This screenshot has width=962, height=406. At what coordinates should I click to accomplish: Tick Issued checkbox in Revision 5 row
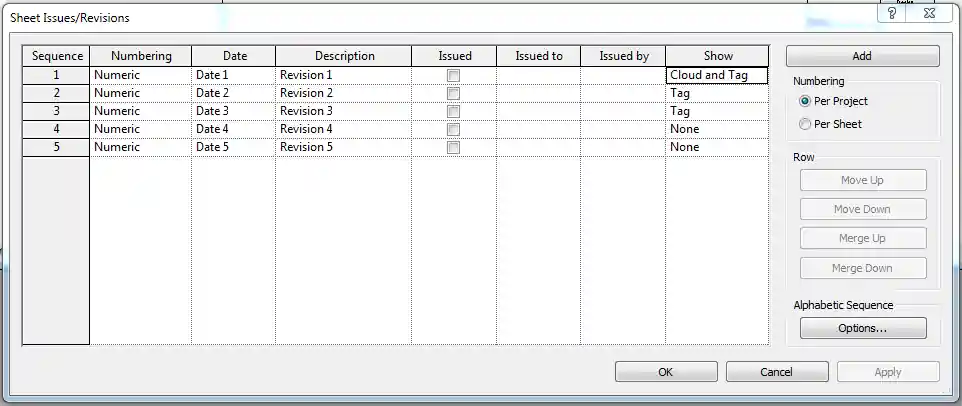coord(453,147)
